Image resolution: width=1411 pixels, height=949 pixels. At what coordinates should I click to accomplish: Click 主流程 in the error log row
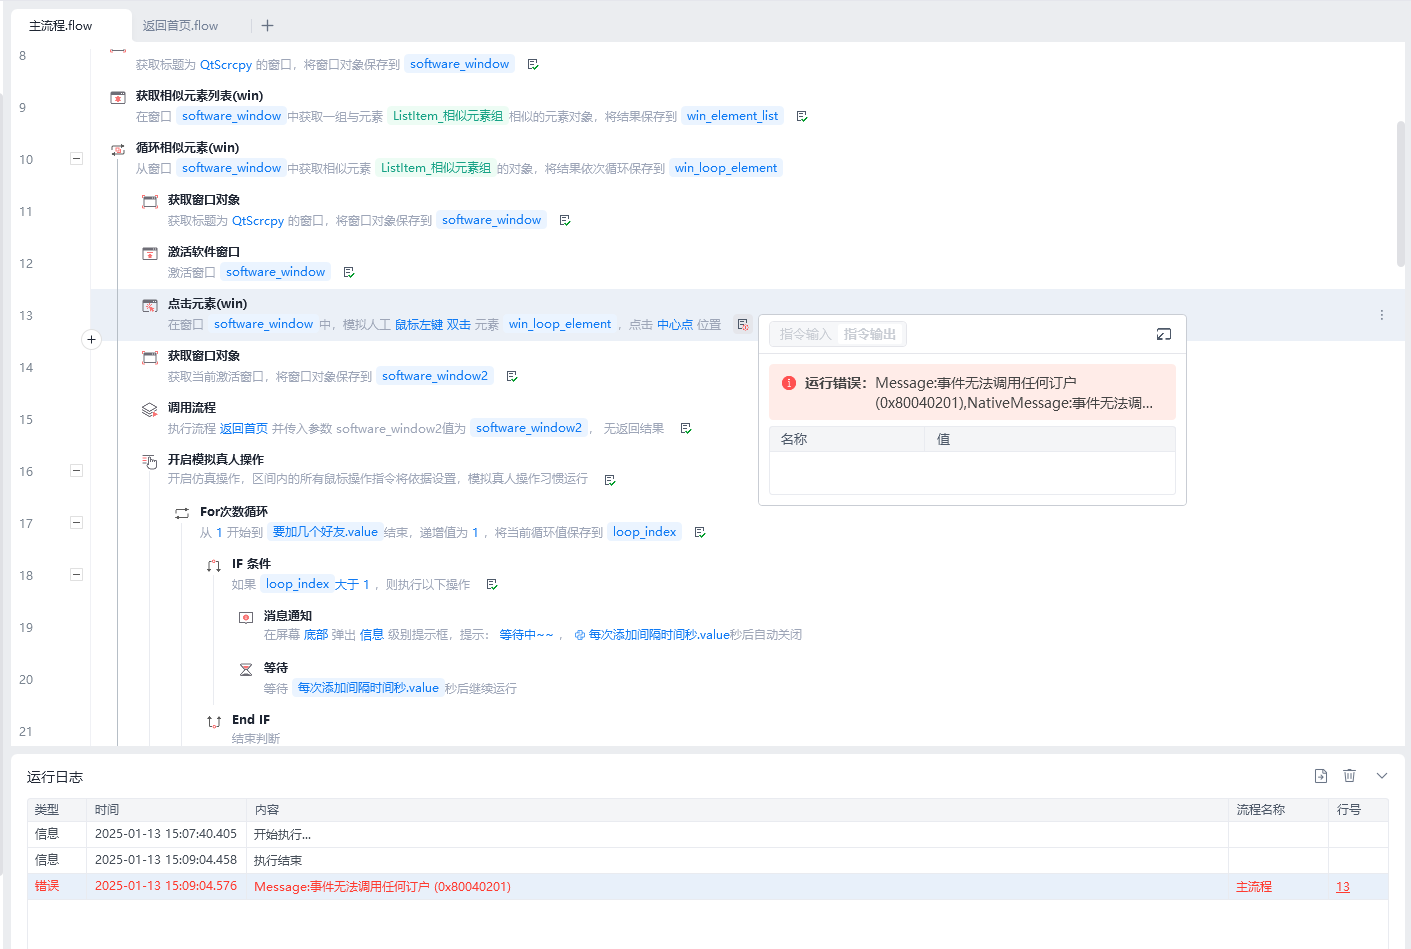(1254, 887)
